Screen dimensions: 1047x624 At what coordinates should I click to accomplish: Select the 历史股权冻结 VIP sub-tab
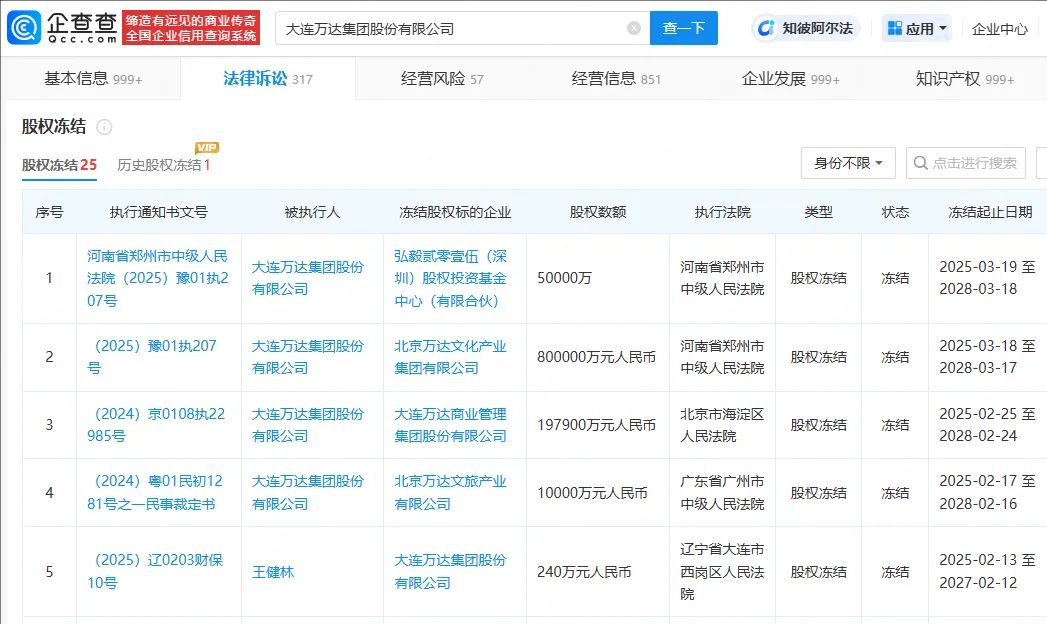(163, 165)
